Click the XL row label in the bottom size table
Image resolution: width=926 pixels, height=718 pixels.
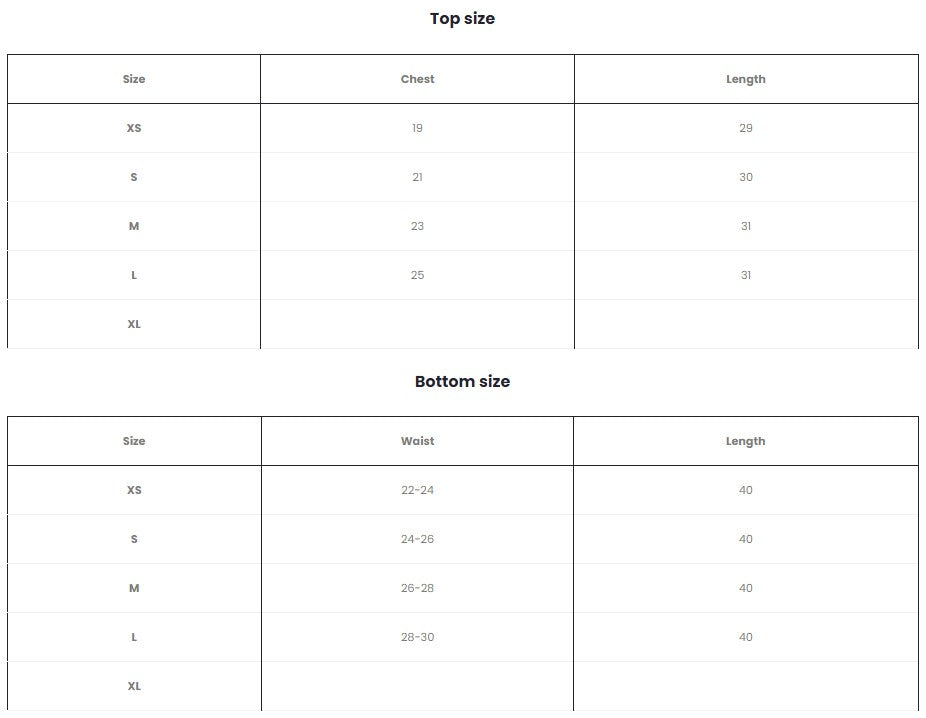(134, 686)
